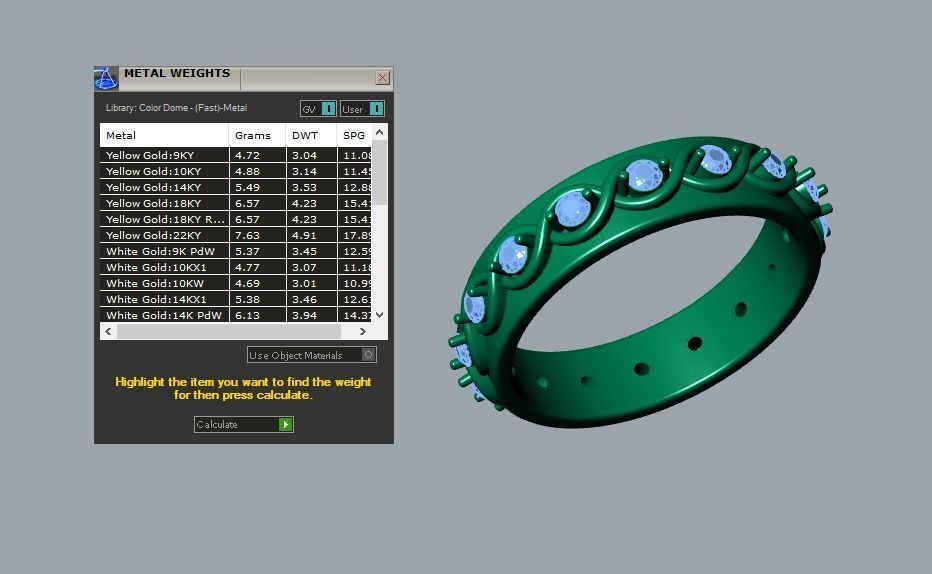
Task: Select the Yellow Gold:14KY row
Action: coord(235,187)
